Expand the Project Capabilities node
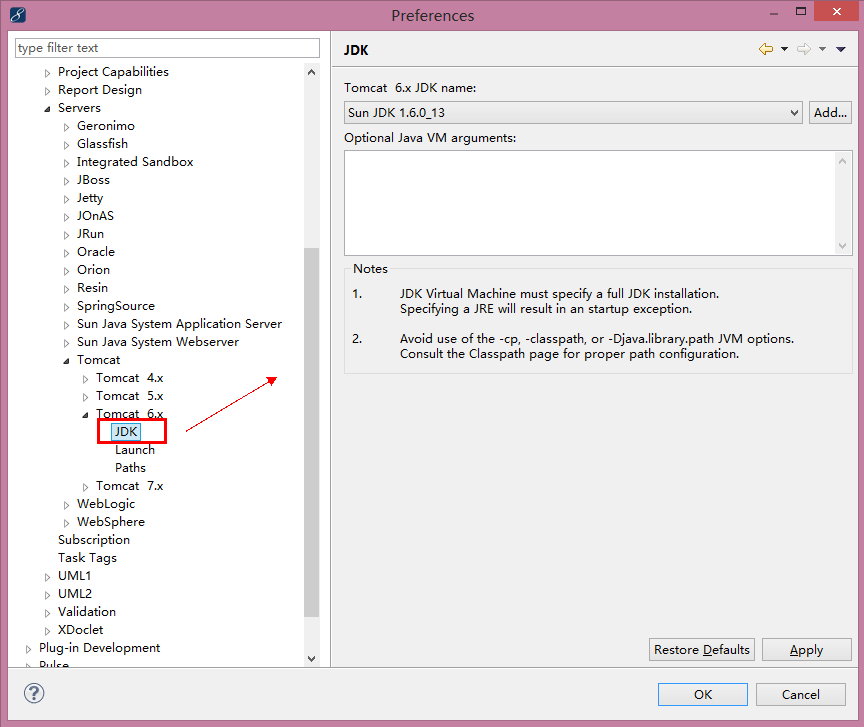 [x=47, y=73]
